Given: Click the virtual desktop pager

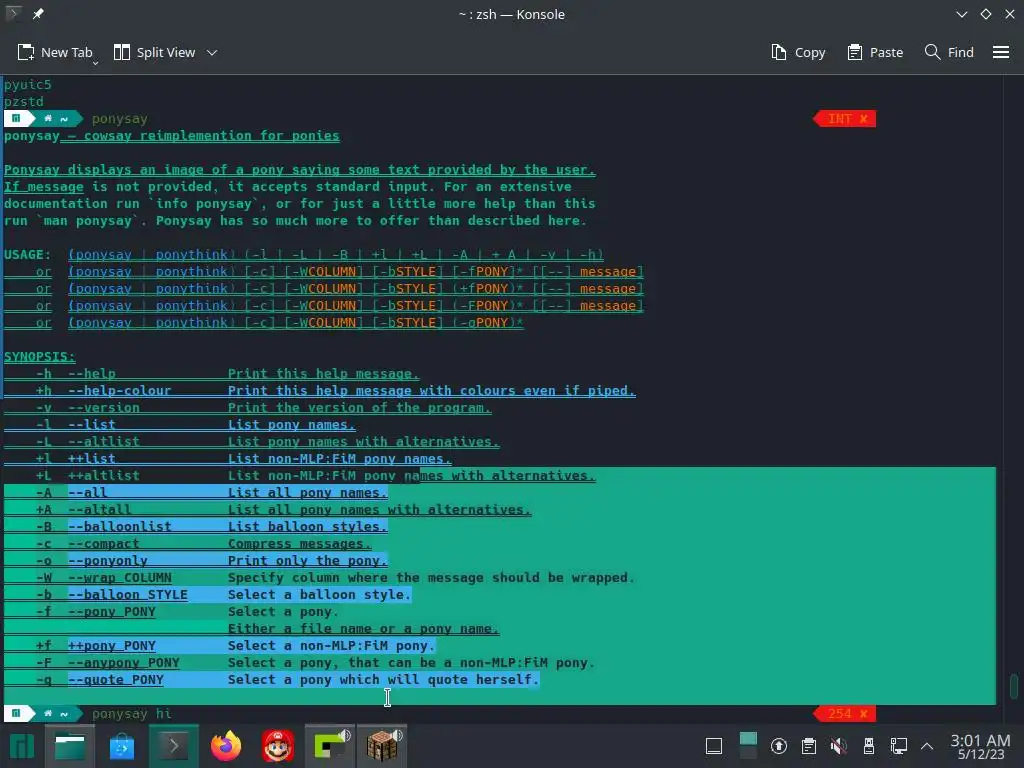Looking at the screenshot, I should 748,746.
